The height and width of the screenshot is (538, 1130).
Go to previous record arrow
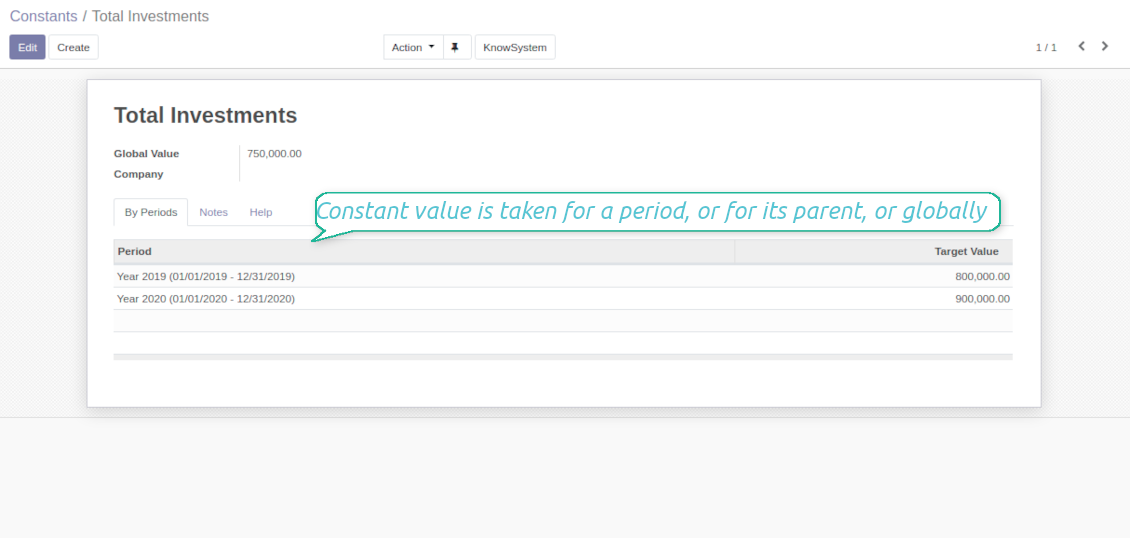point(1081,46)
